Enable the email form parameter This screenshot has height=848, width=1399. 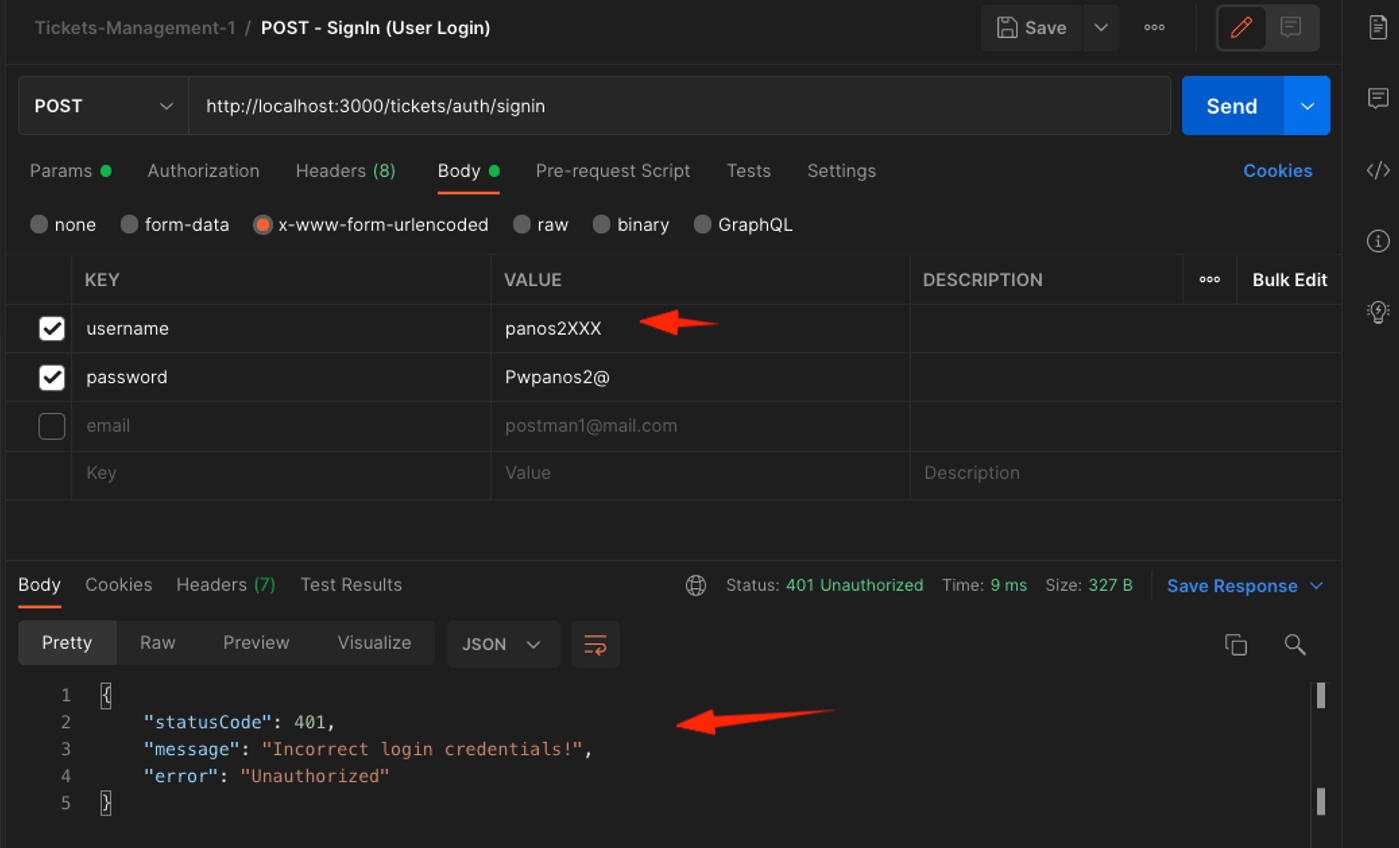click(x=51, y=425)
